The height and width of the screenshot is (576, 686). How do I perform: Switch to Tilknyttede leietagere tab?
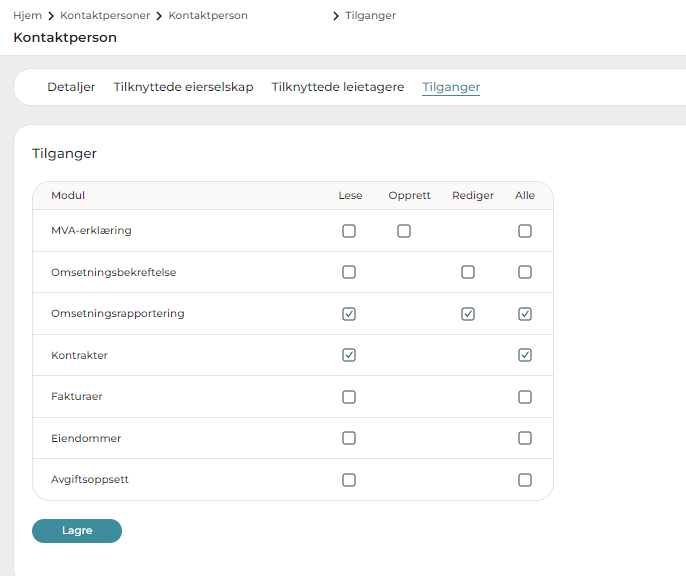338,87
